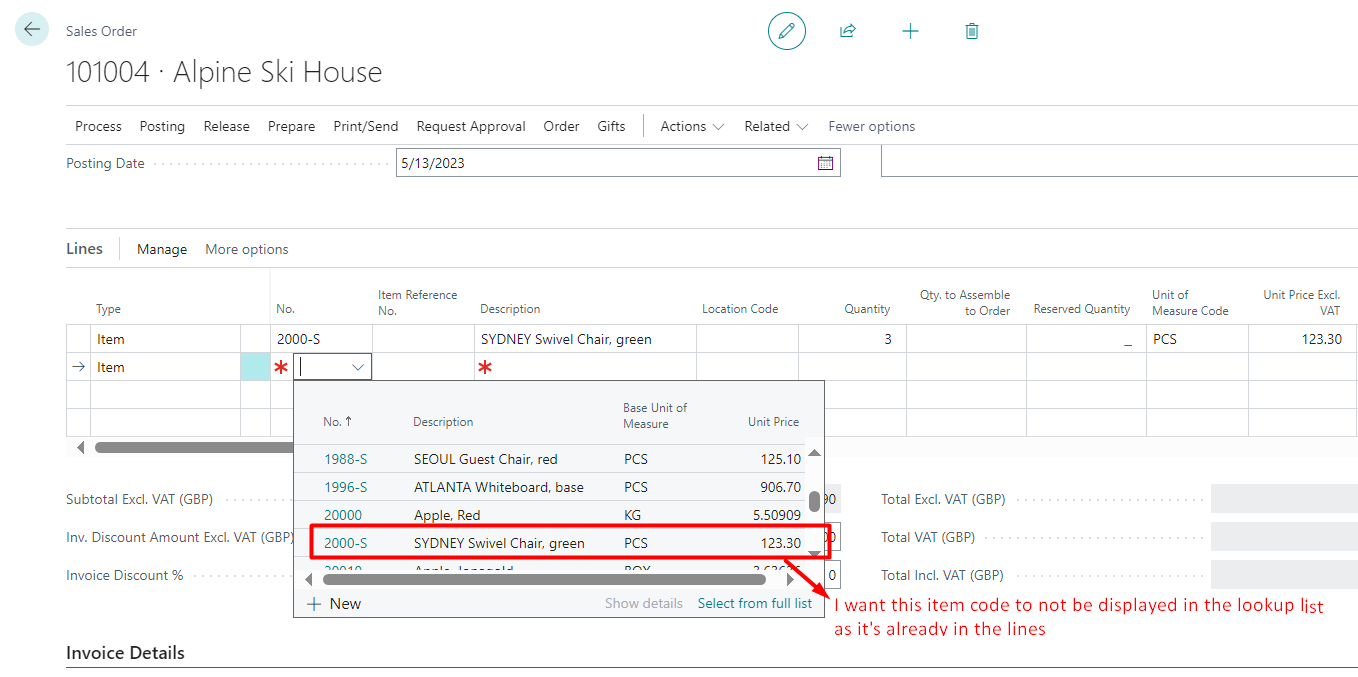Open the Process menu
The height and width of the screenshot is (677, 1358).
98,126
